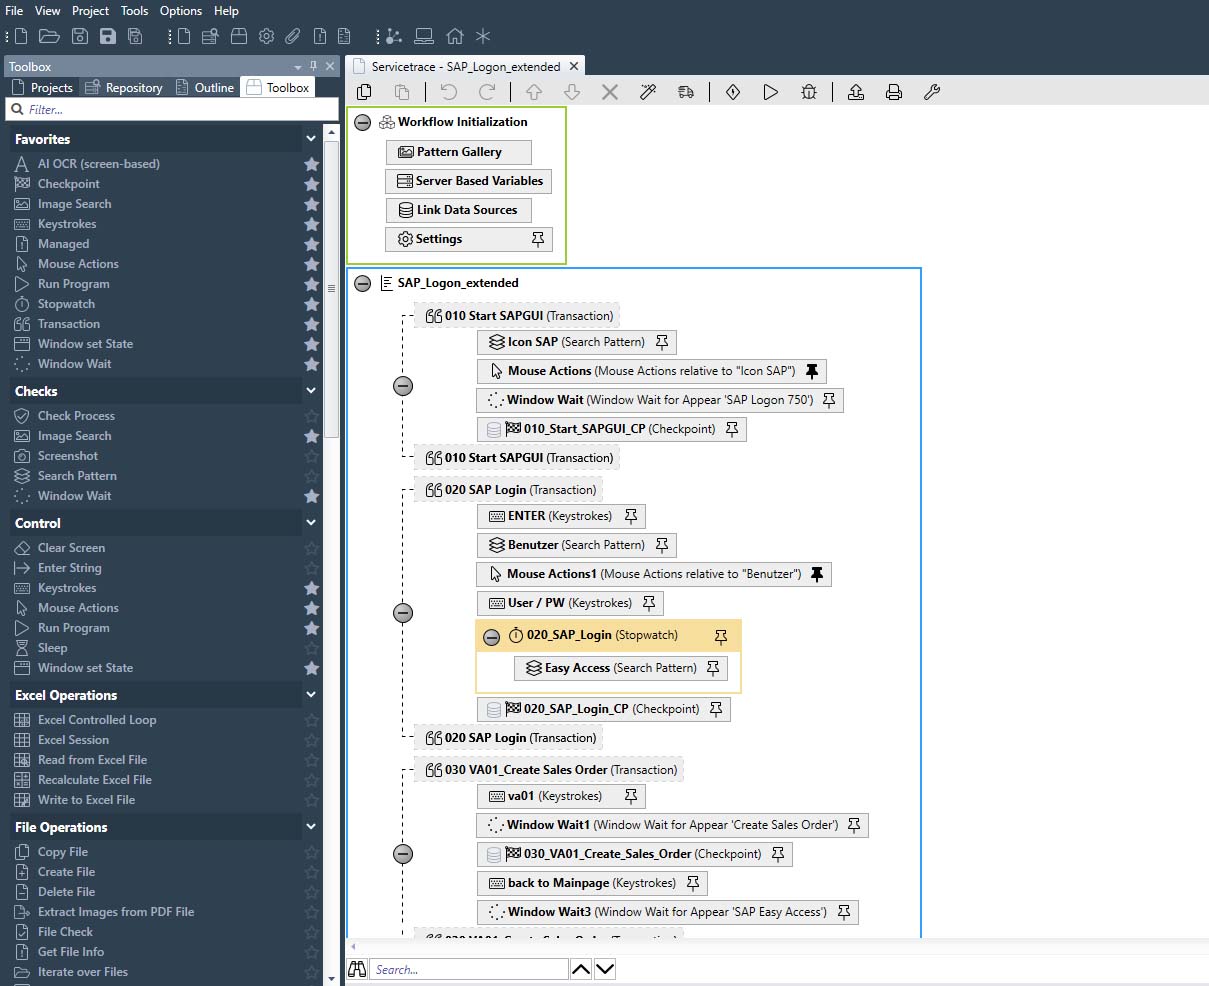Click the Home icon in the top toolbar

point(455,37)
